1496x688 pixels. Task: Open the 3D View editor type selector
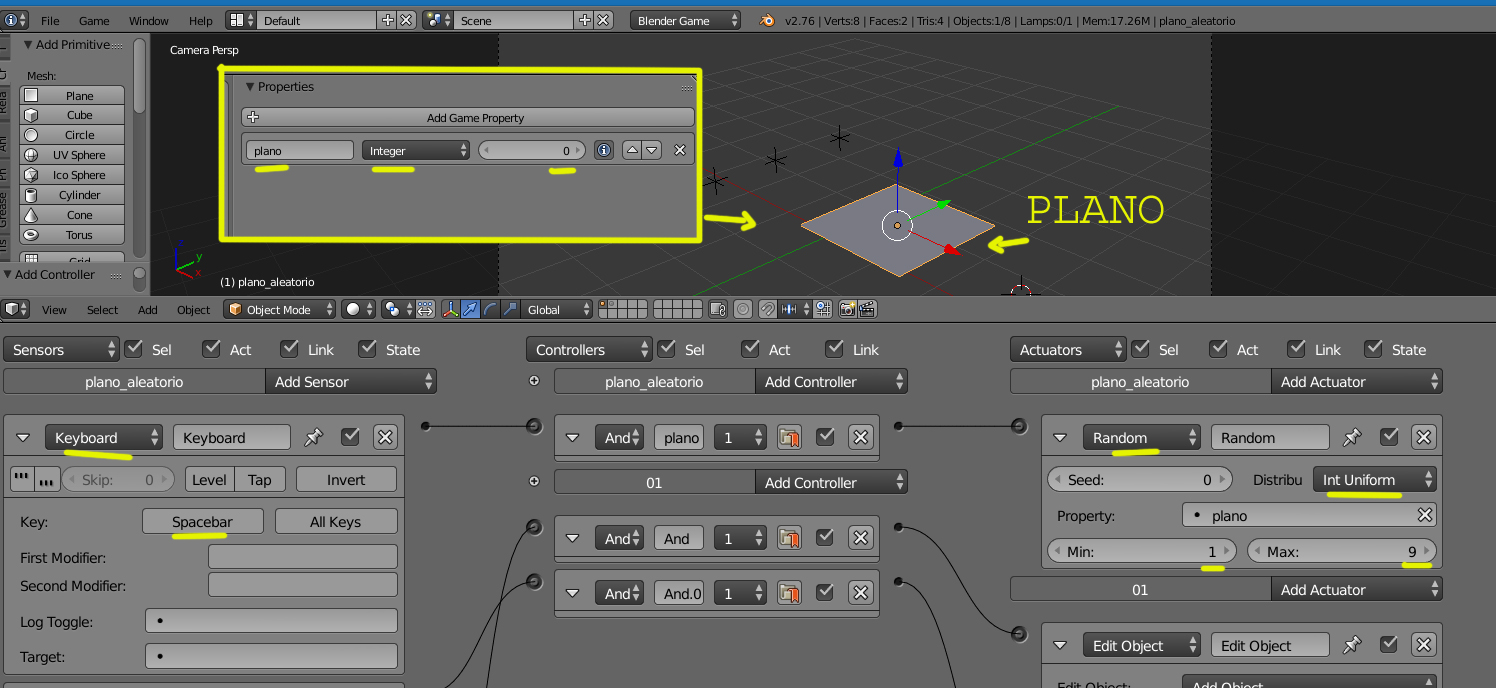pos(16,310)
